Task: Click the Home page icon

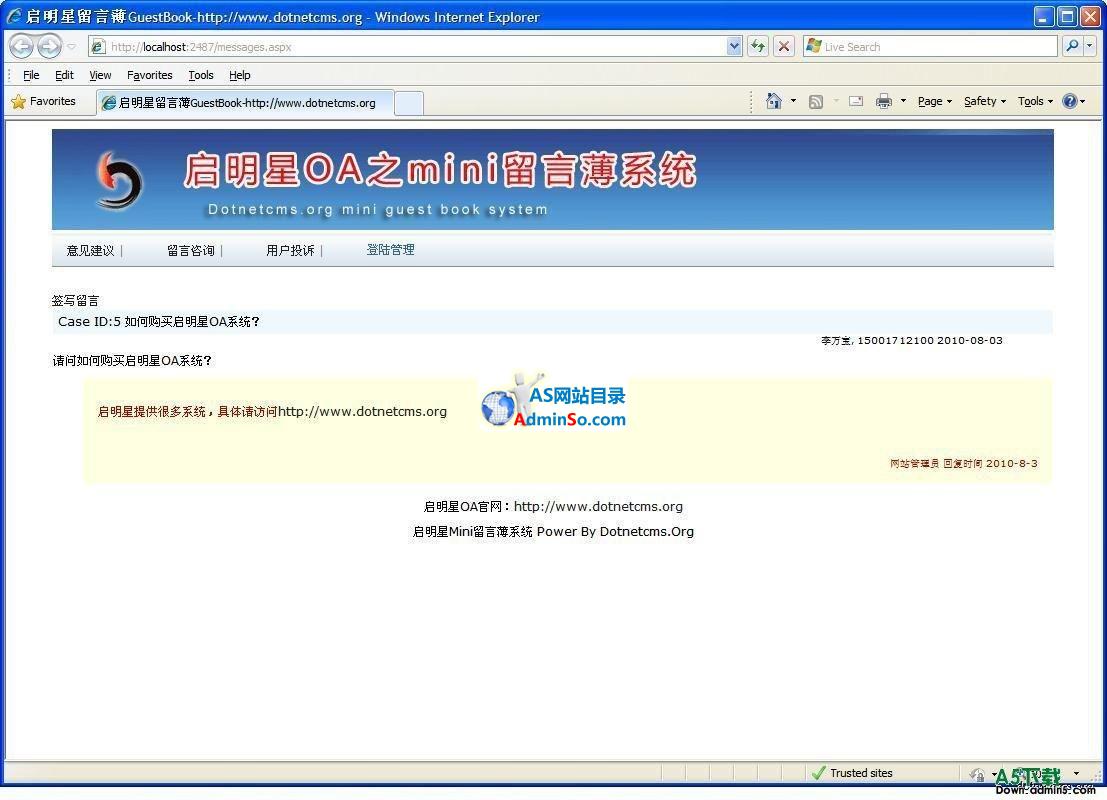Action: click(x=774, y=102)
